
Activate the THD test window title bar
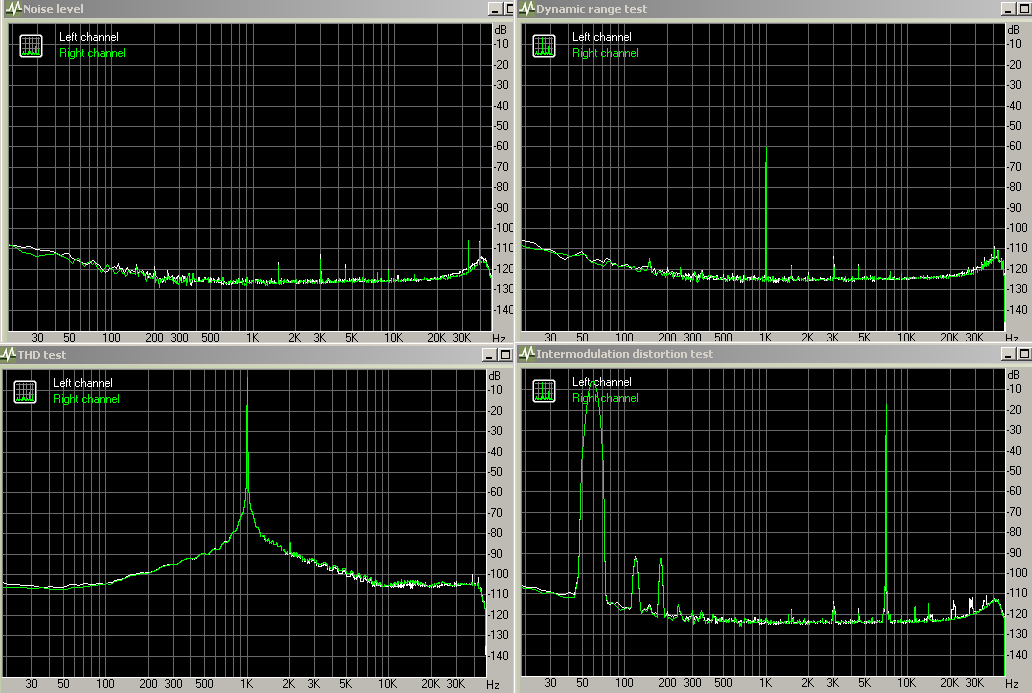click(250, 354)
